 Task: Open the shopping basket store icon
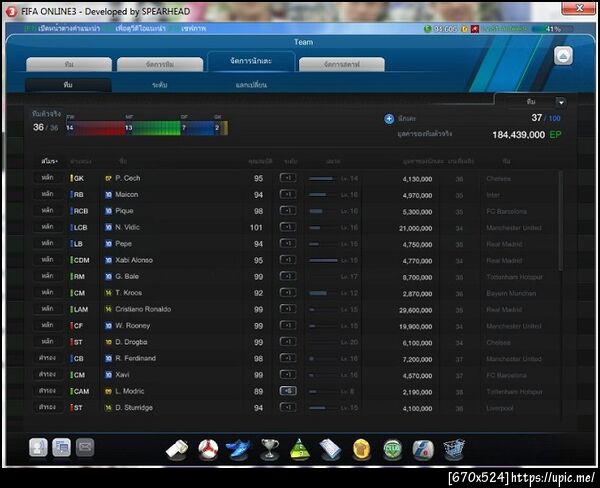[454, 449]
